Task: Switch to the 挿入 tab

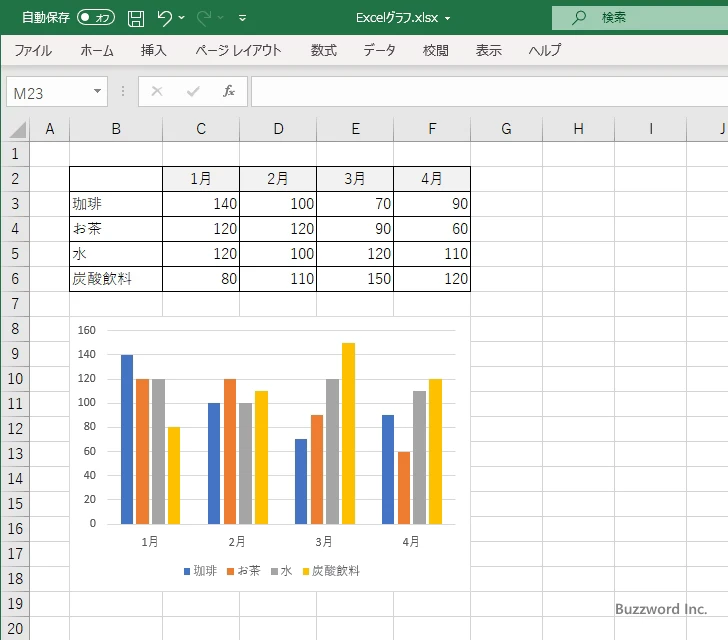Action: tap(154, 50)
